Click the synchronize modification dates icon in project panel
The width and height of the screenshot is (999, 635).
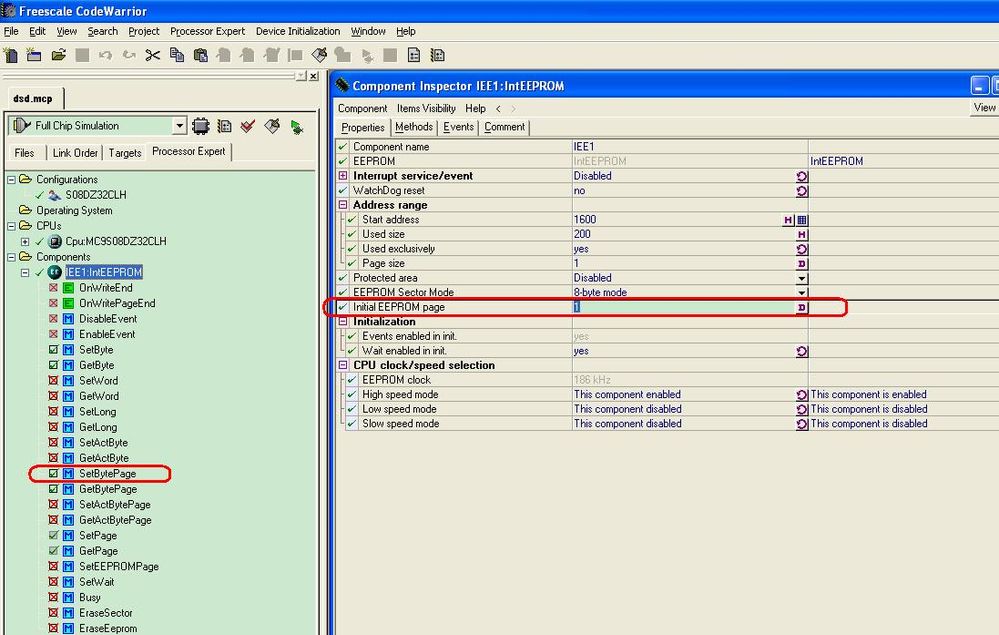pyautogui.click(x=224, y=126)
